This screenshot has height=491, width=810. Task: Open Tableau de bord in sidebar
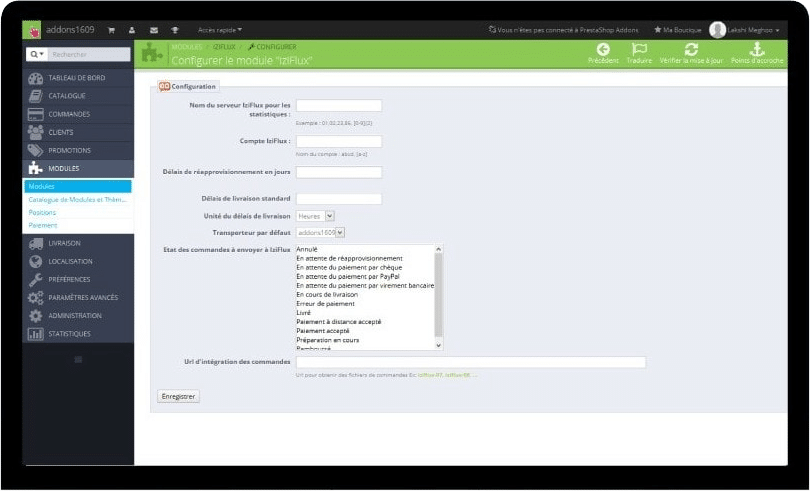click(78, 78)
